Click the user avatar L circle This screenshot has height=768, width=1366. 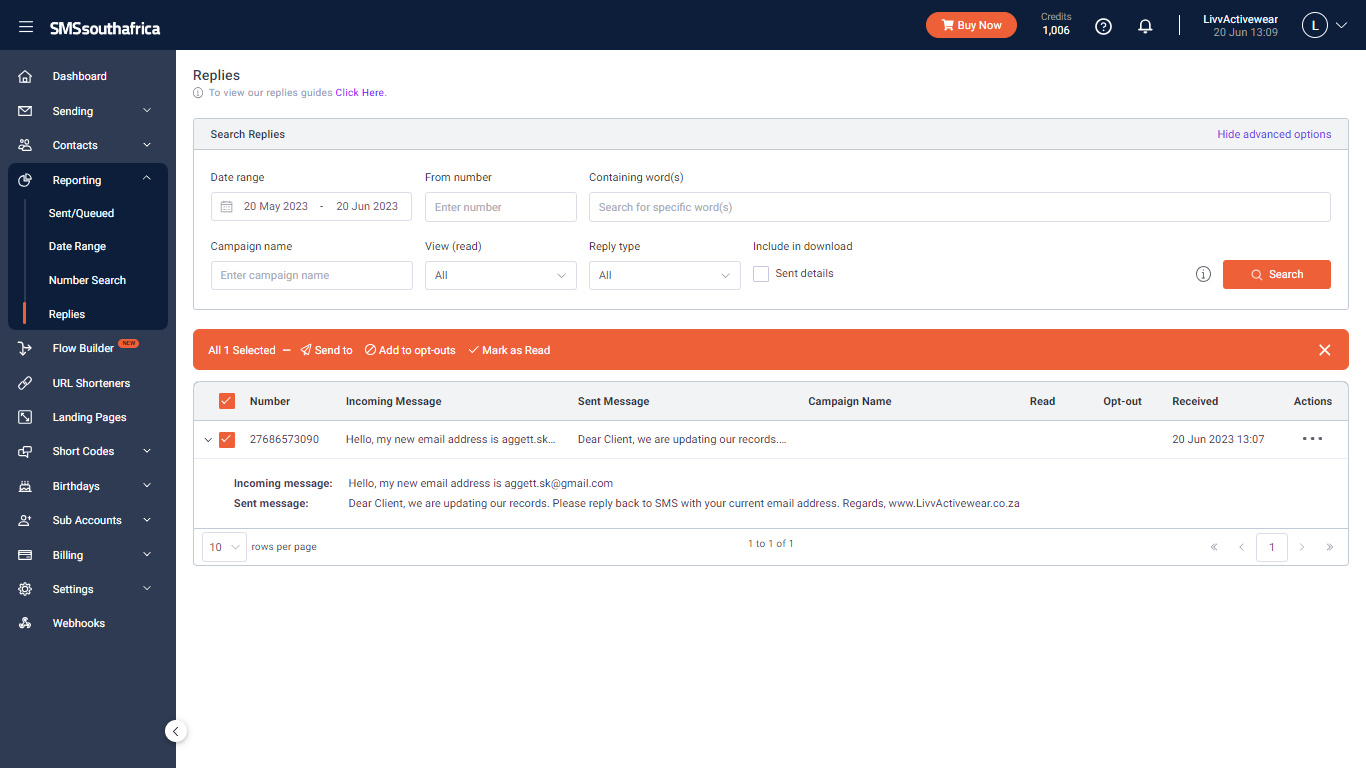click(1314, 26)
